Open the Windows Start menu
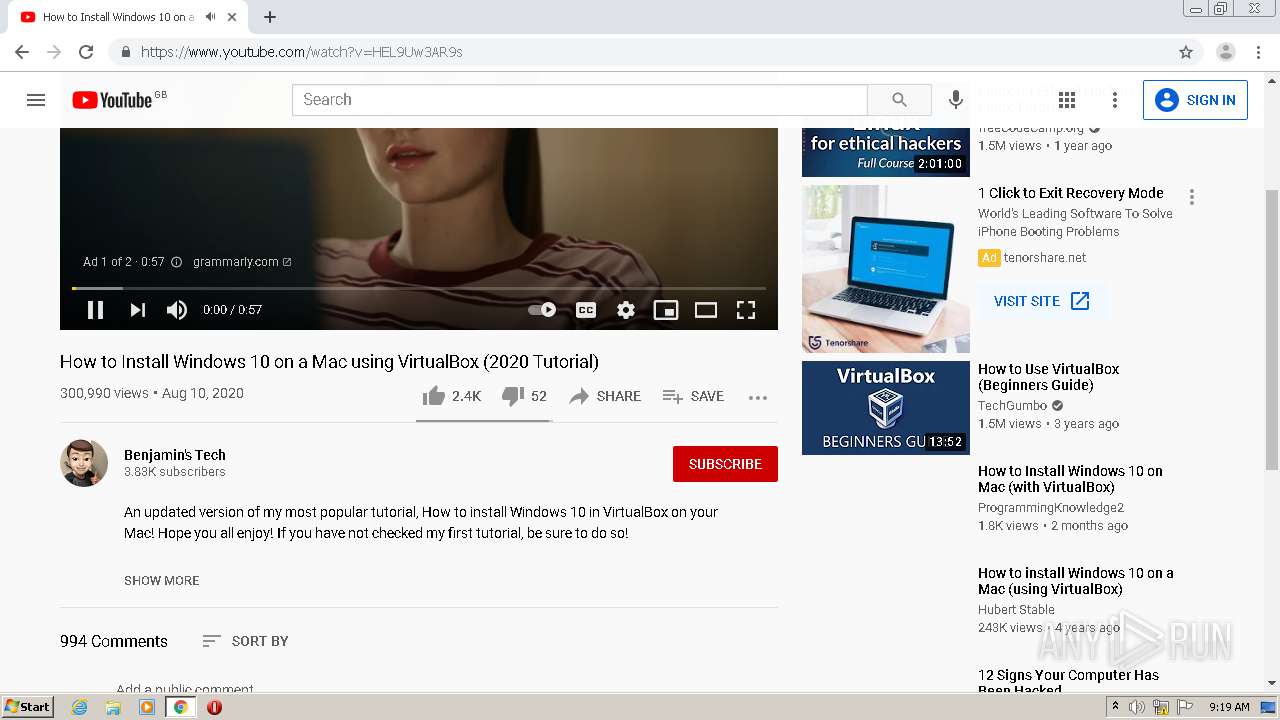The height and width of the screenshot is (720, 1280). click(28, 707)
